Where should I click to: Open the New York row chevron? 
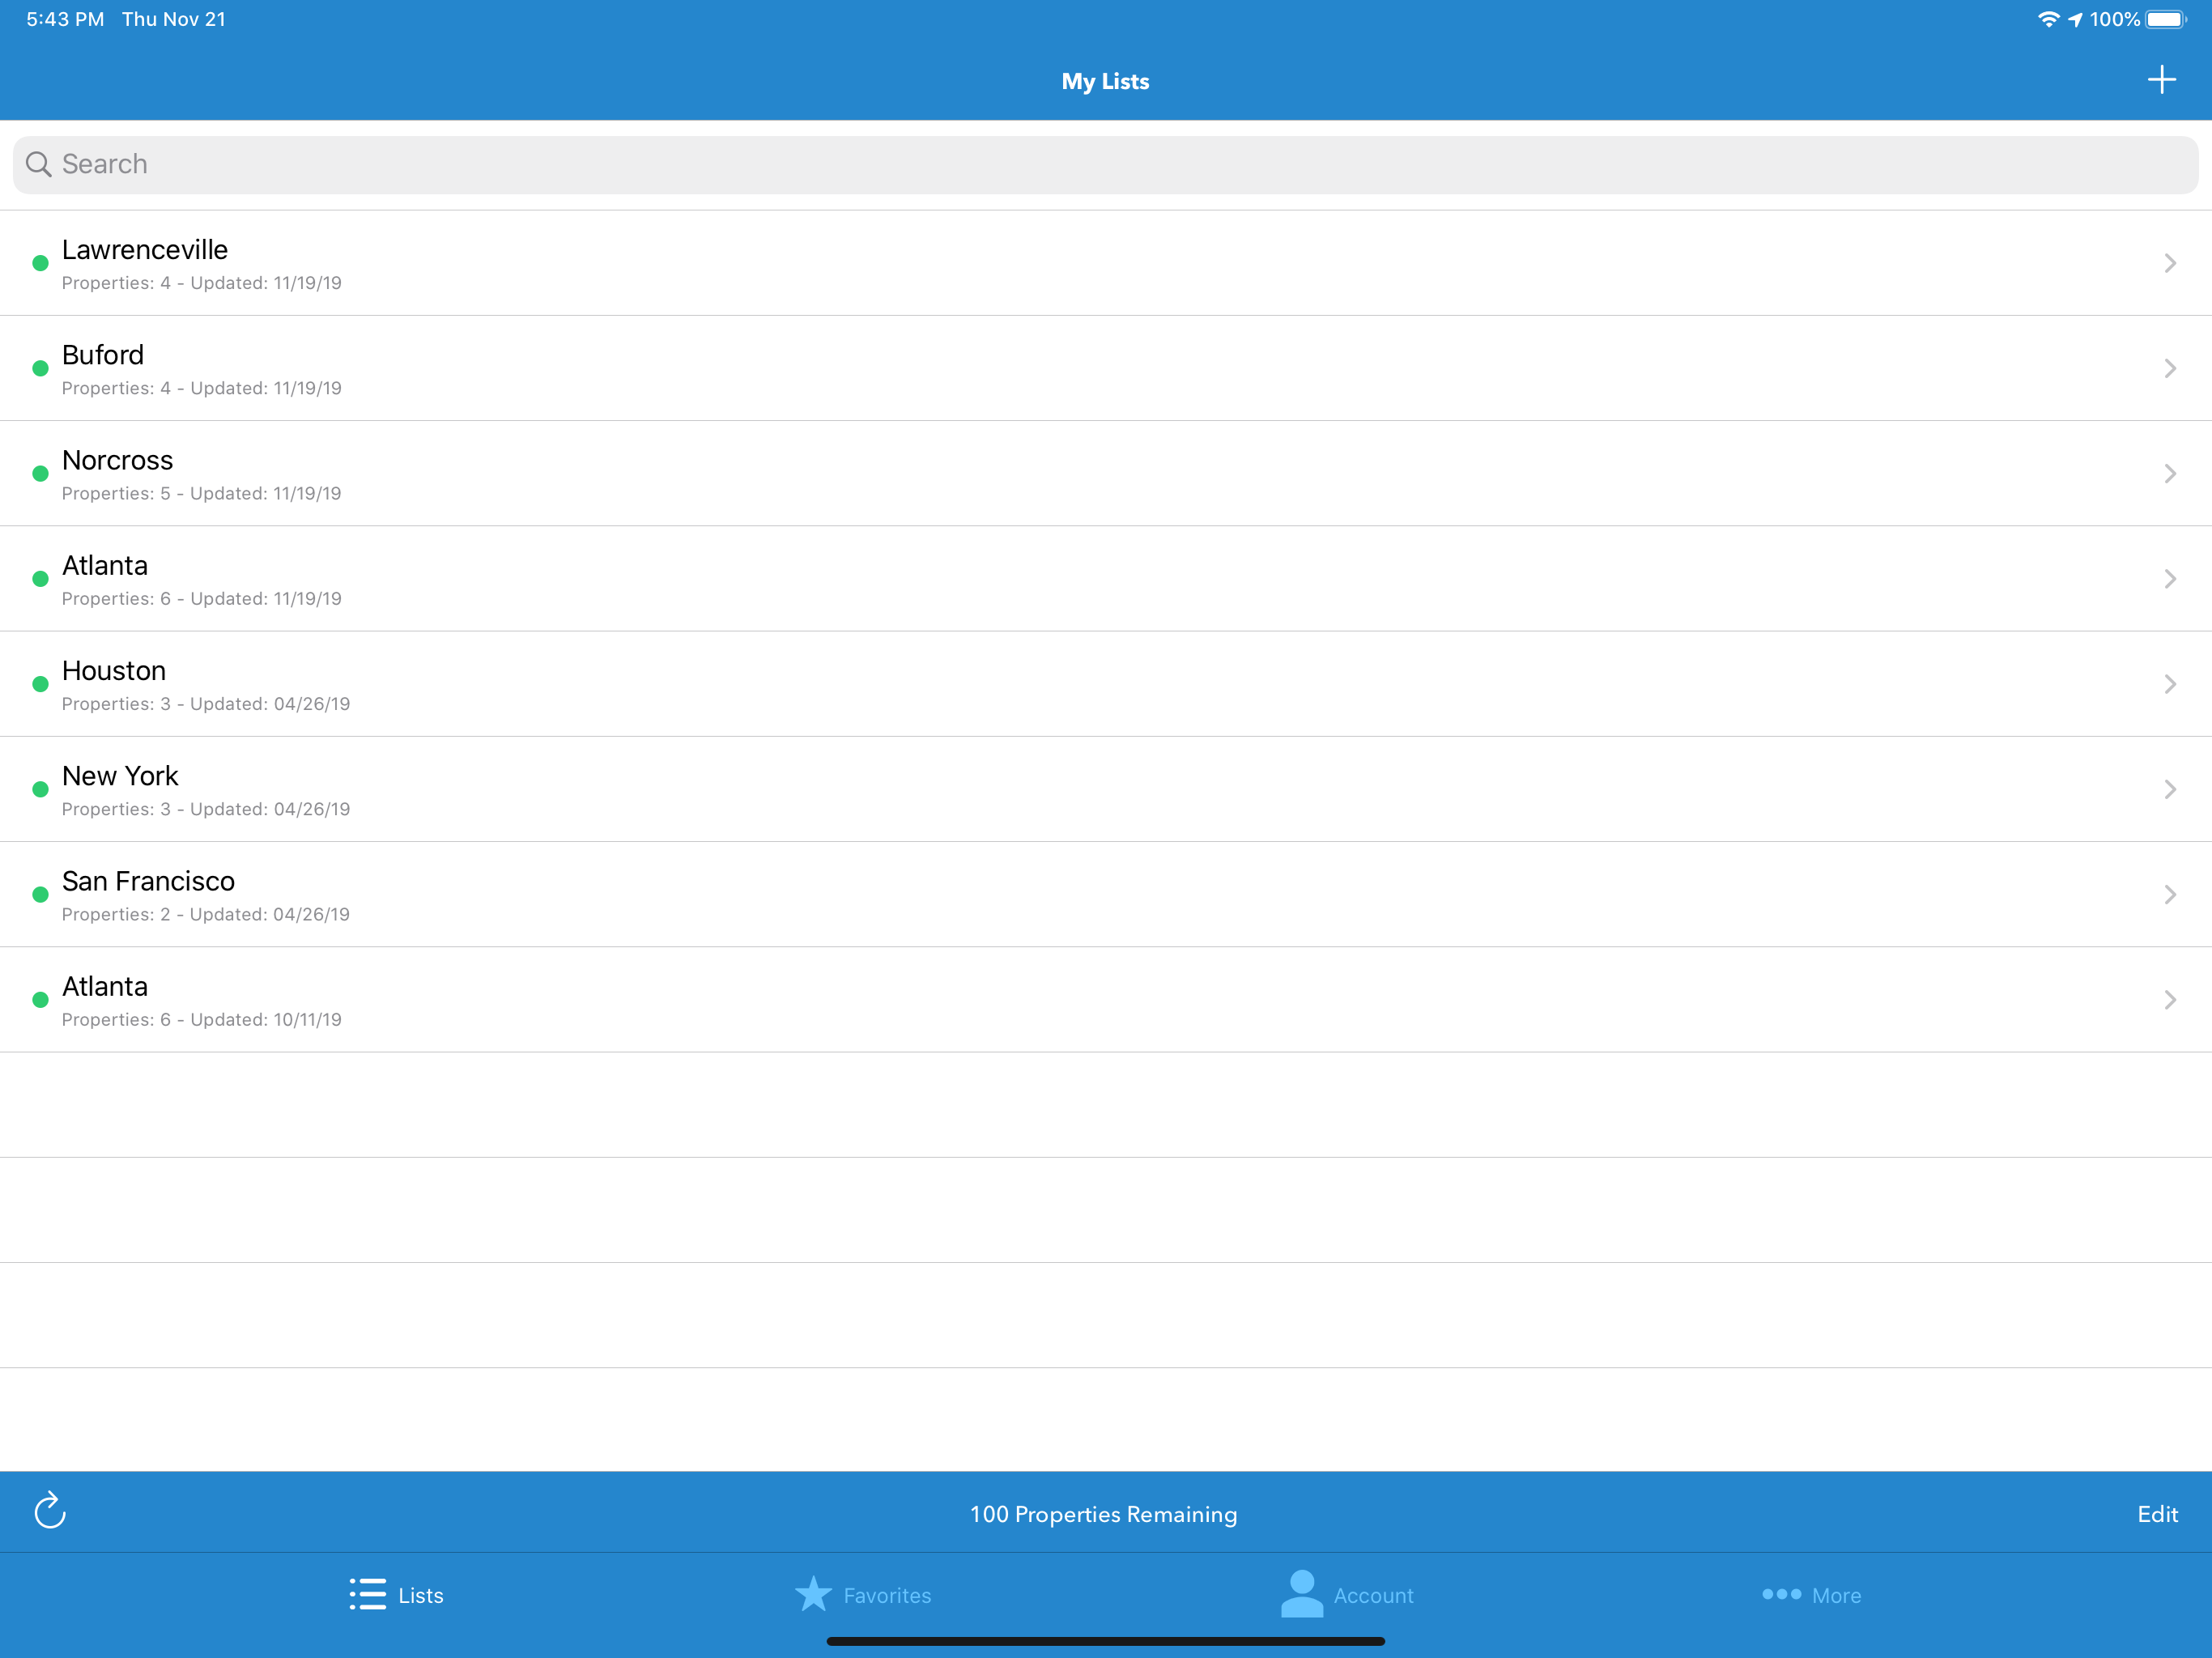2170,789
